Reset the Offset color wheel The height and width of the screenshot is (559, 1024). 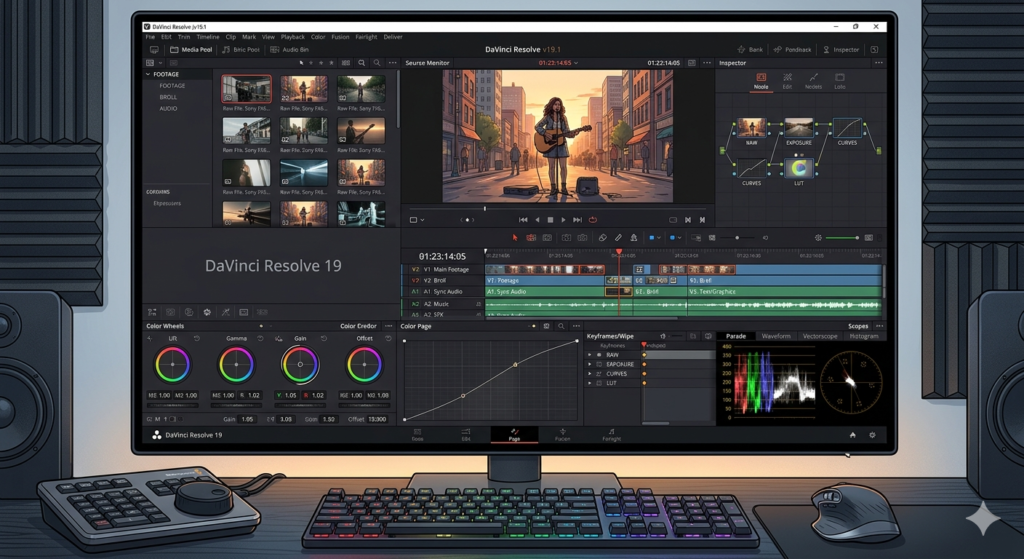click(x=388, y=338)
